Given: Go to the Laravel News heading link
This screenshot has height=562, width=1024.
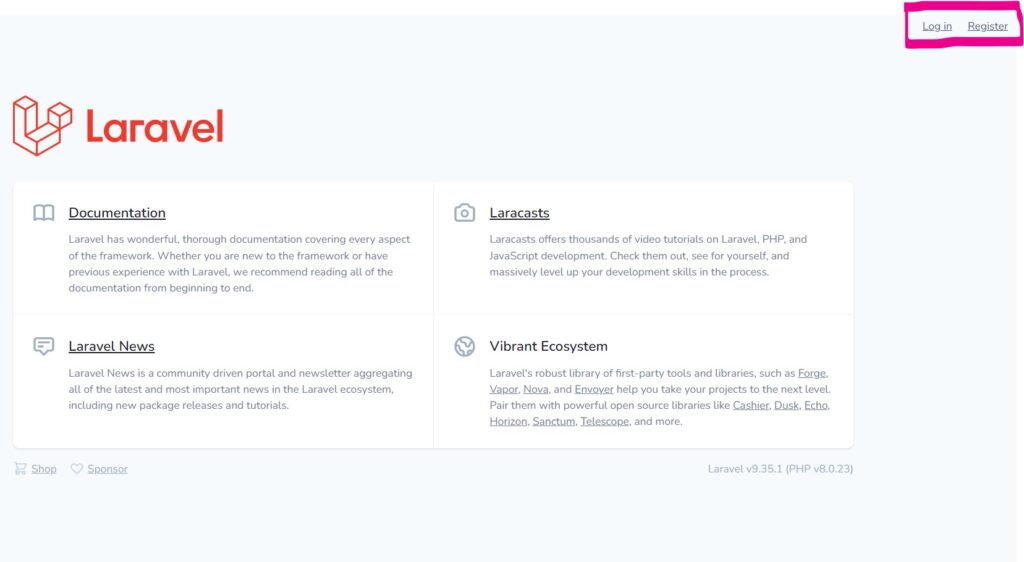Looking at the screenshot, I should click(x=111, y=346).
